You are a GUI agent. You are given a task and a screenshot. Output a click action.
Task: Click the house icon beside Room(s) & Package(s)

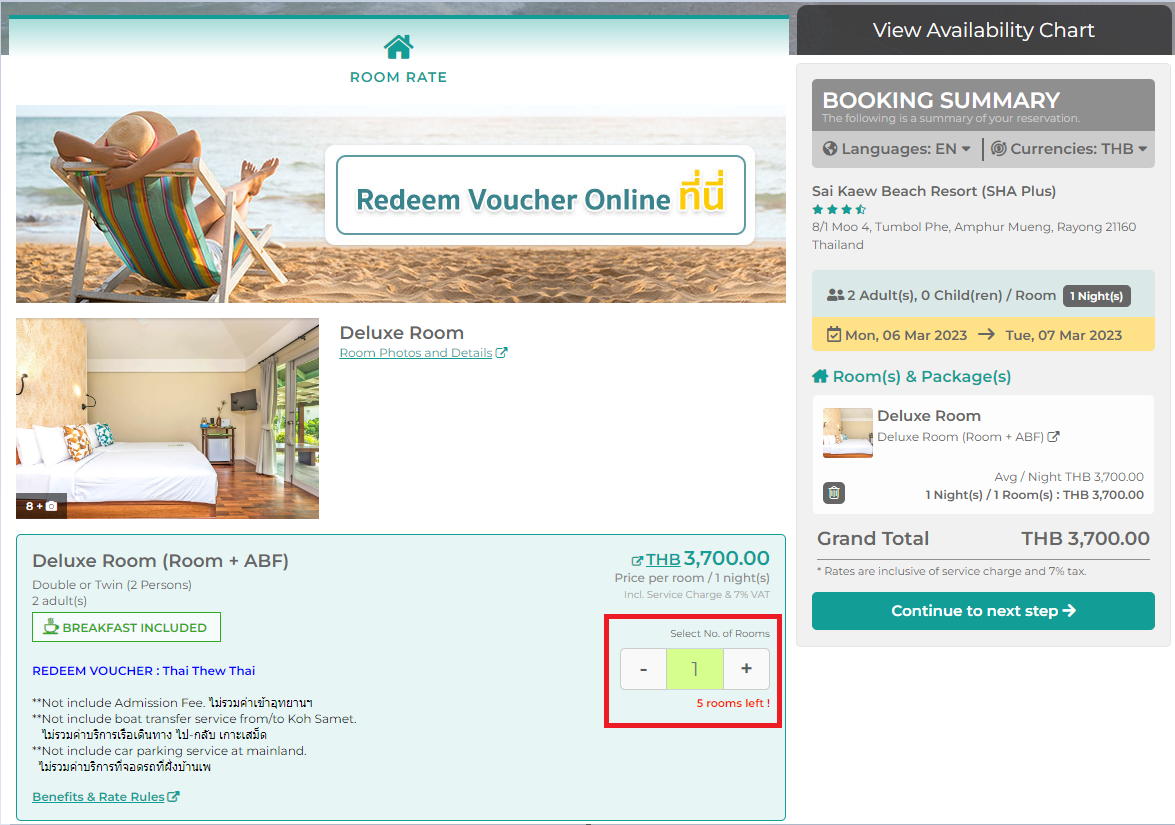click(821, 376)
